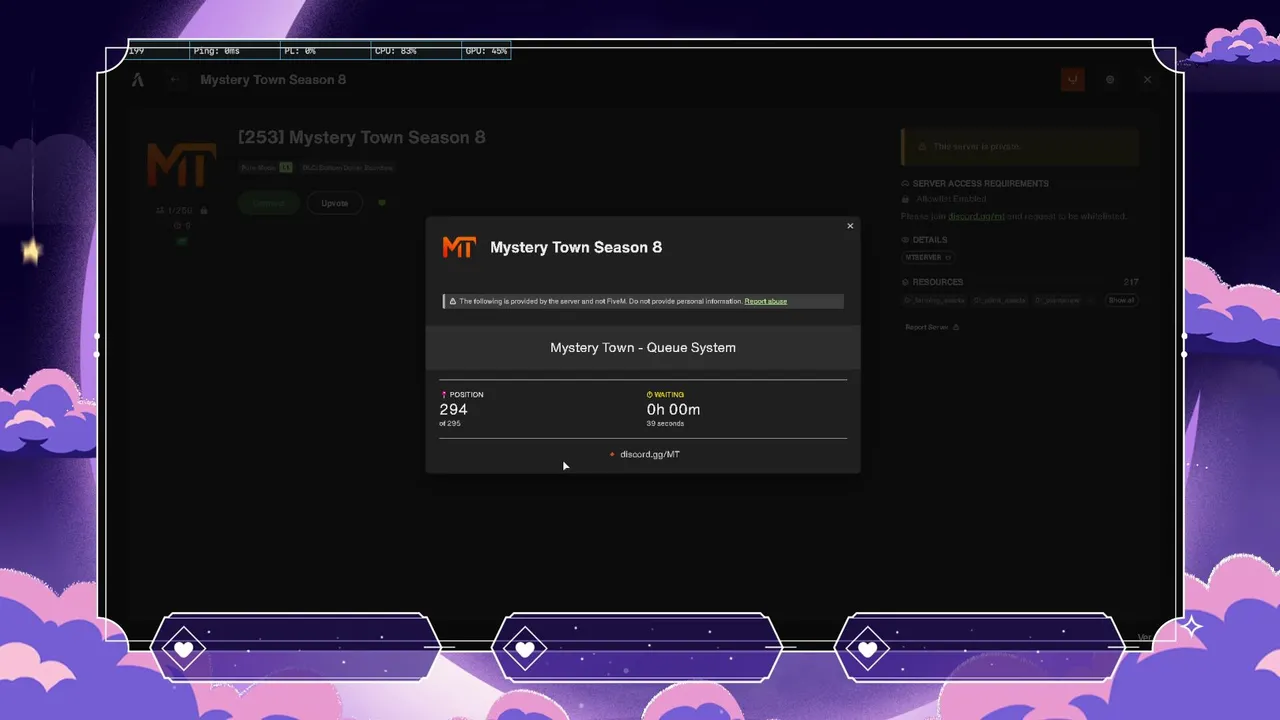Open settings with the gear icon
1280x720 pixels.
[1110, 79]
